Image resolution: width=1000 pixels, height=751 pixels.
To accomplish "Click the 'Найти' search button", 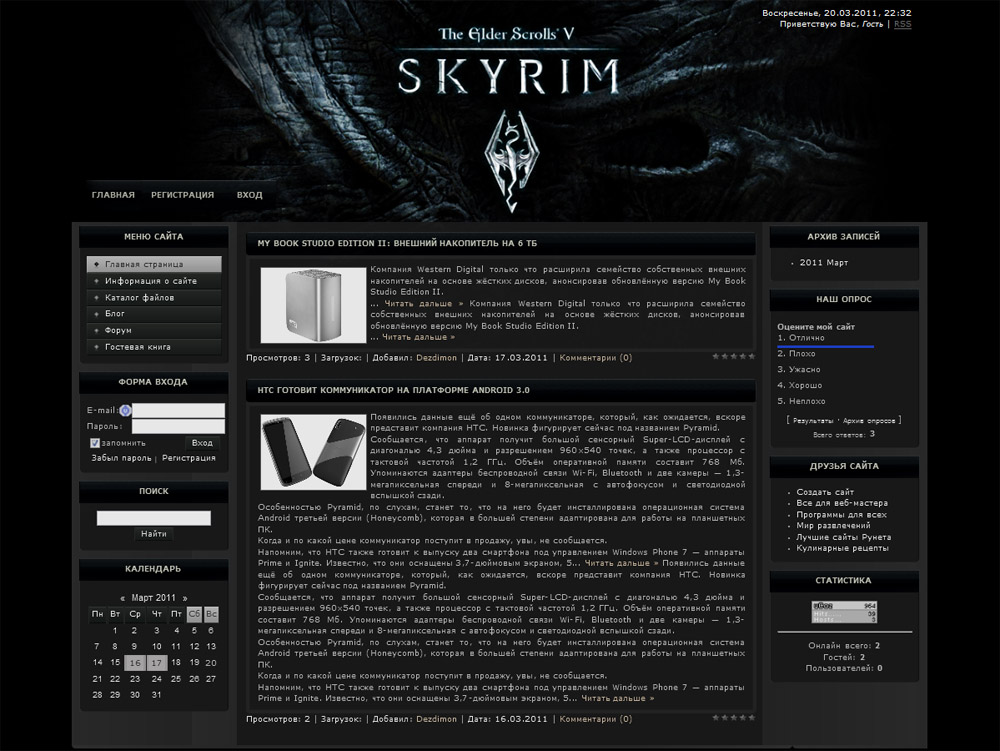I will coord(154,534).
